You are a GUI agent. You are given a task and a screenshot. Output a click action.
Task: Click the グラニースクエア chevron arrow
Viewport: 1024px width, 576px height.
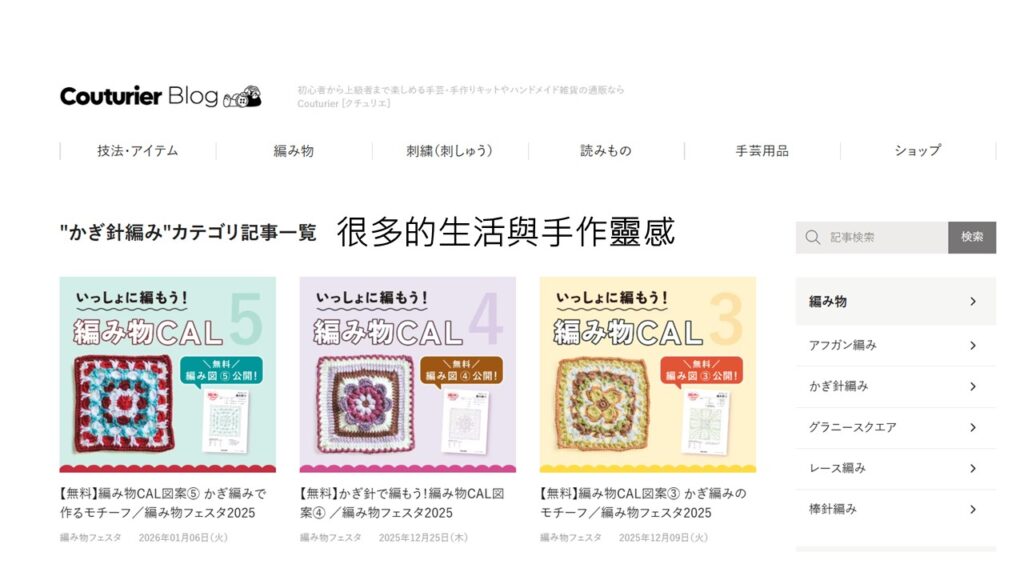point(973,428)
